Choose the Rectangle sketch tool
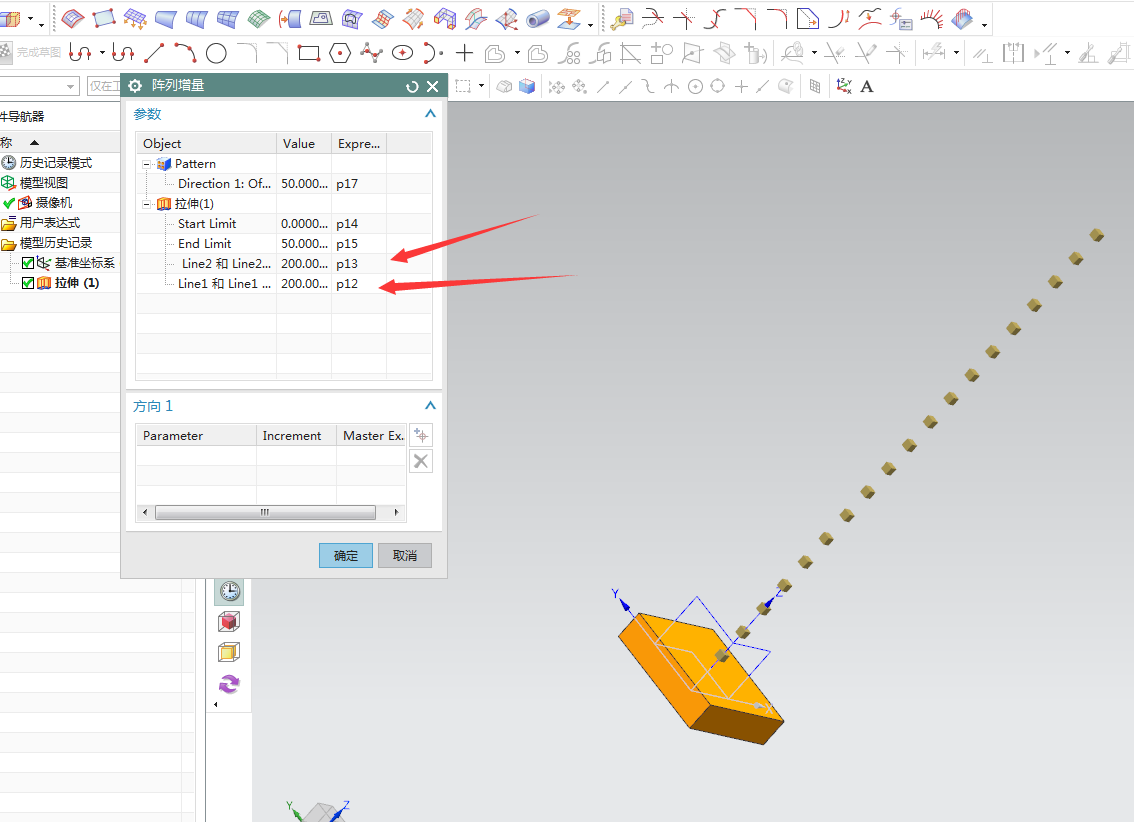Screen dimensions: 1134x822 pyautogui.click(x=308, y=53)
